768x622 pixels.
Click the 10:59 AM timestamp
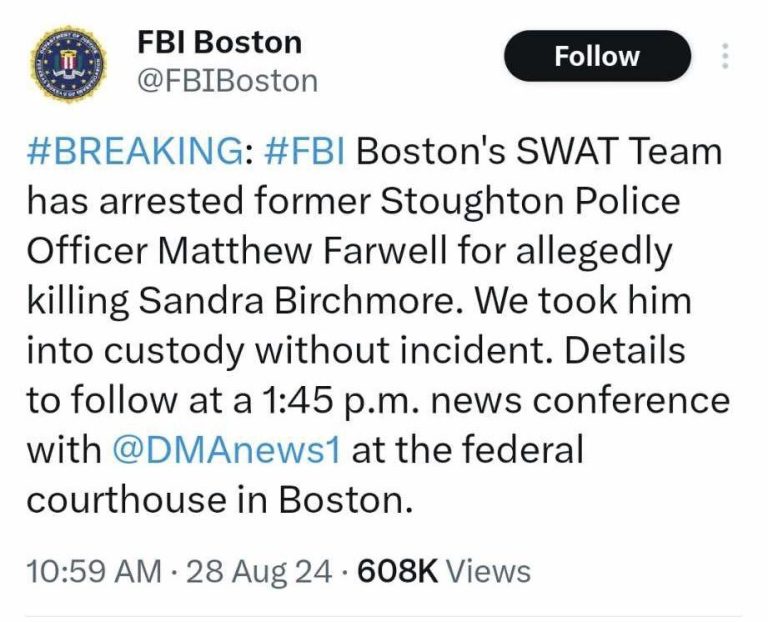[x=94, y=571]
